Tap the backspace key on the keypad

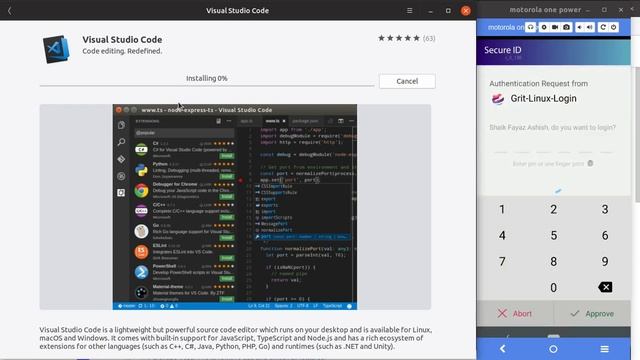[605, 287]
